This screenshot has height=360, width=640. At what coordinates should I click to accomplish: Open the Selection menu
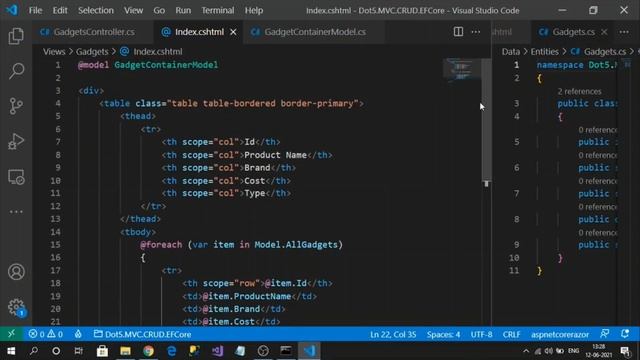[96, 10]
